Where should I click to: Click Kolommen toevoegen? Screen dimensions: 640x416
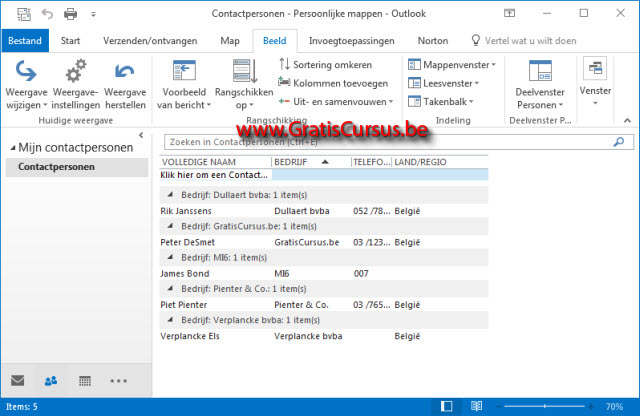(x=333, y=83)
